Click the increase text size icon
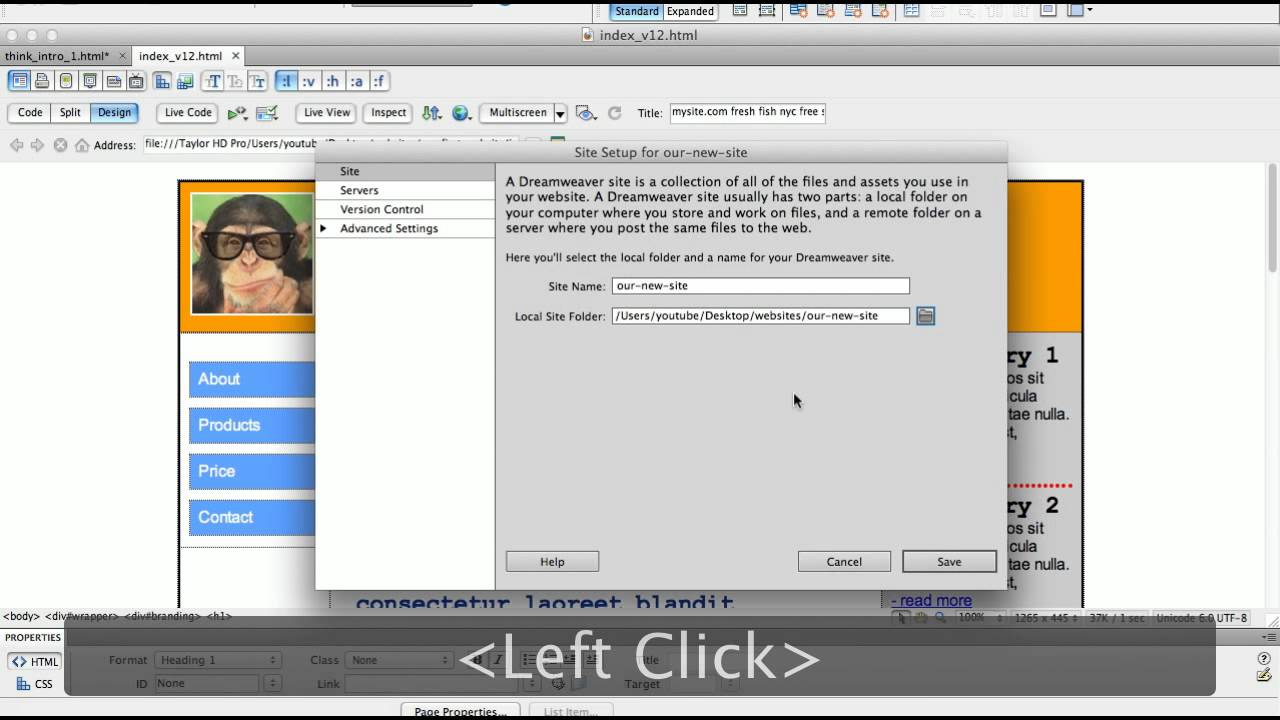Viewport: 1280px width, 720px height. pos(213,81)
